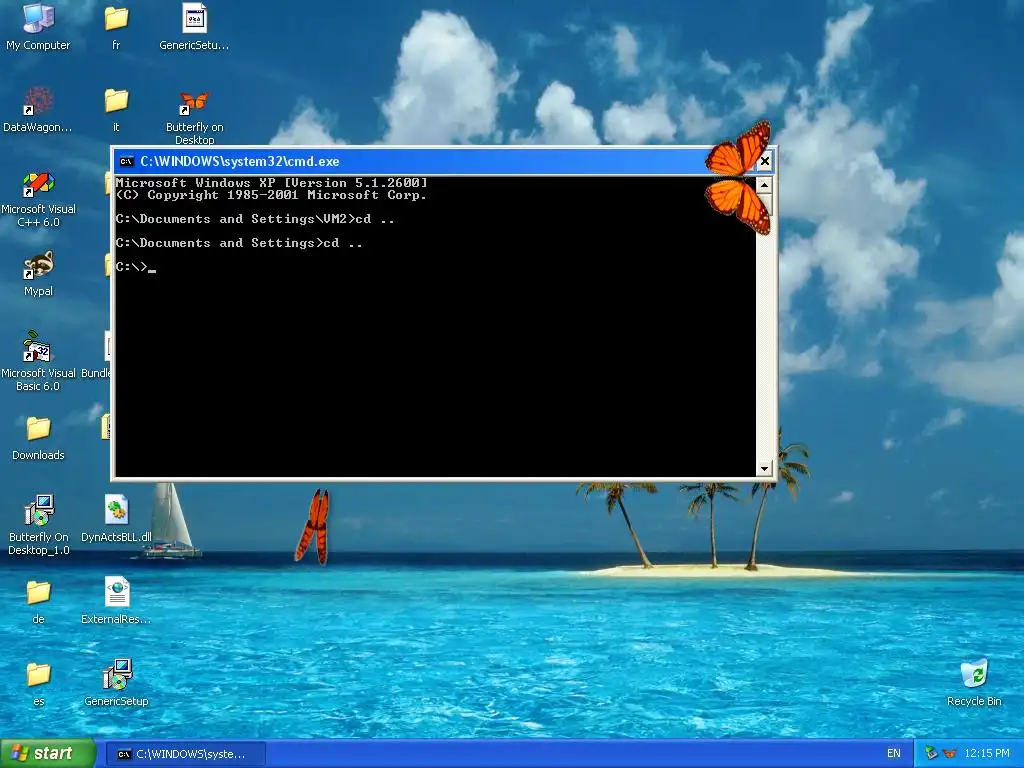Click the cmd scrollbar up arrow
The width and height of the screenshot is (1024, 768).
[763, 185]
